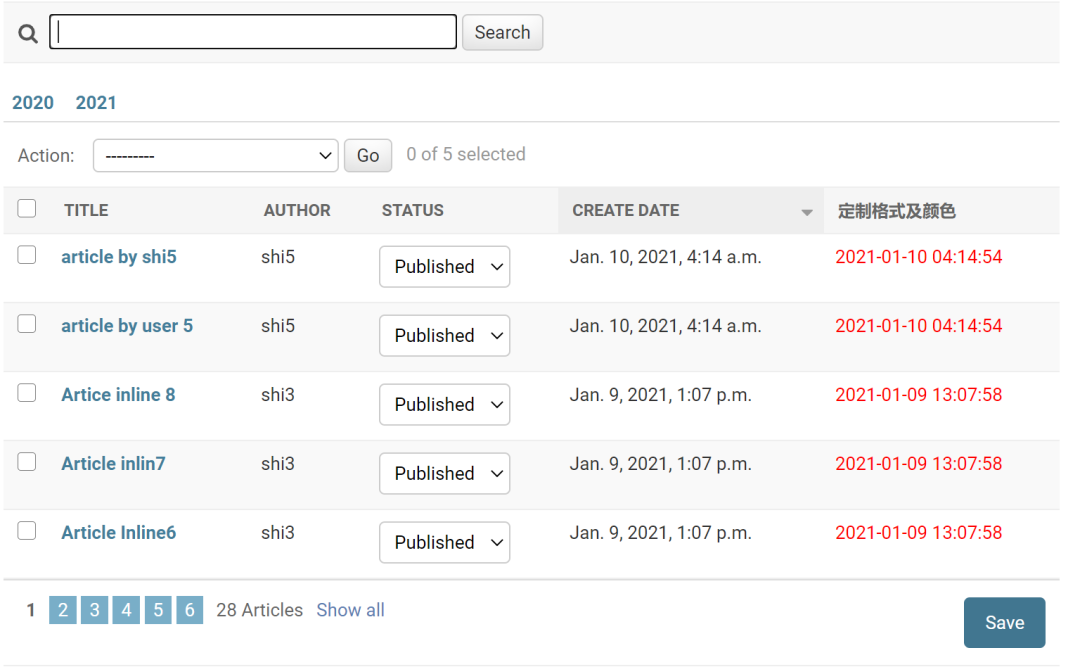Go to page 2 of articles
The image size is (1080, 667).
(62, 610)
